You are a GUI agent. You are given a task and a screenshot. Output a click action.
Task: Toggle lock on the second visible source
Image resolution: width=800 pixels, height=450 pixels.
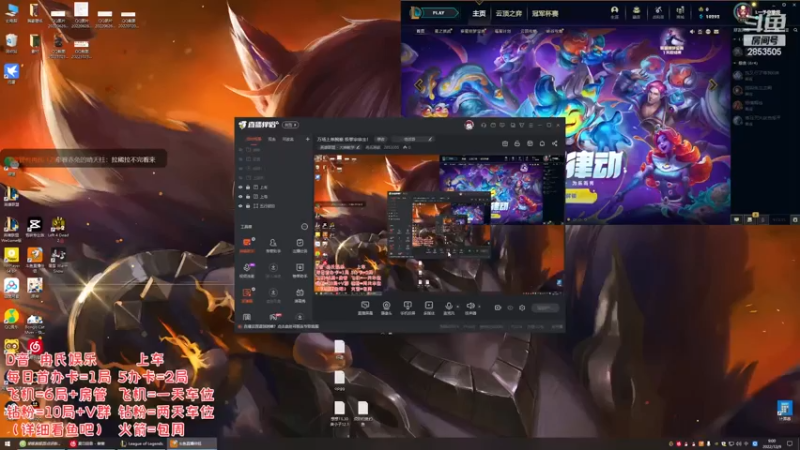coord(248,196)
